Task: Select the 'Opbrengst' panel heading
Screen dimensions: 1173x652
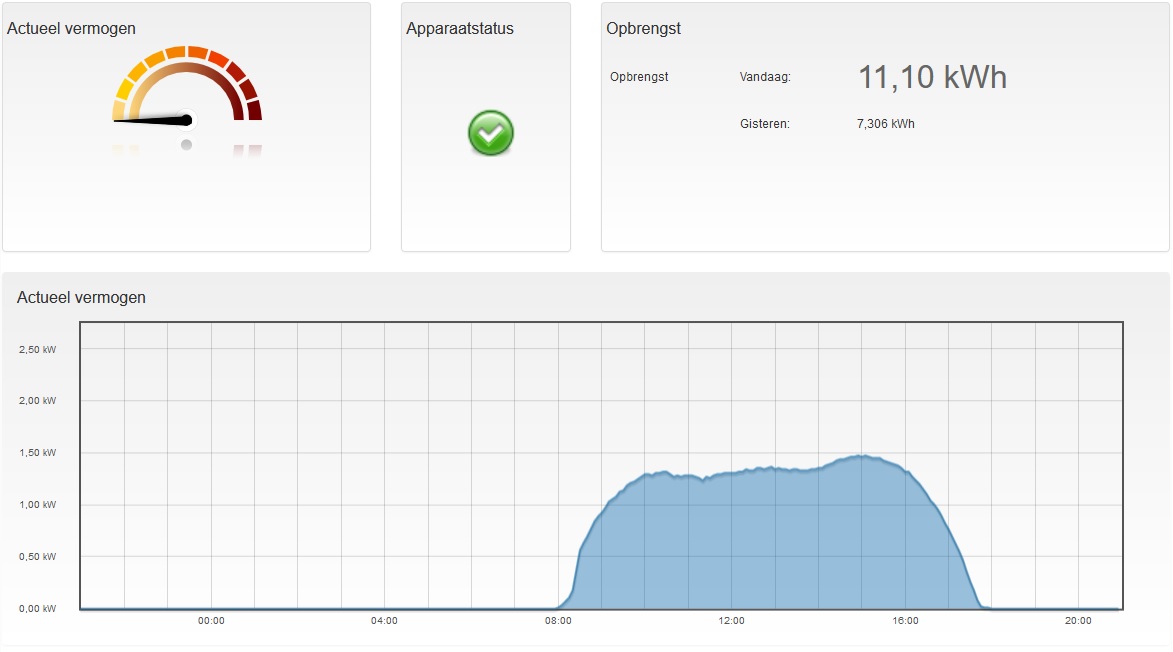Action: pyautogui.click(x=643, y=28)
